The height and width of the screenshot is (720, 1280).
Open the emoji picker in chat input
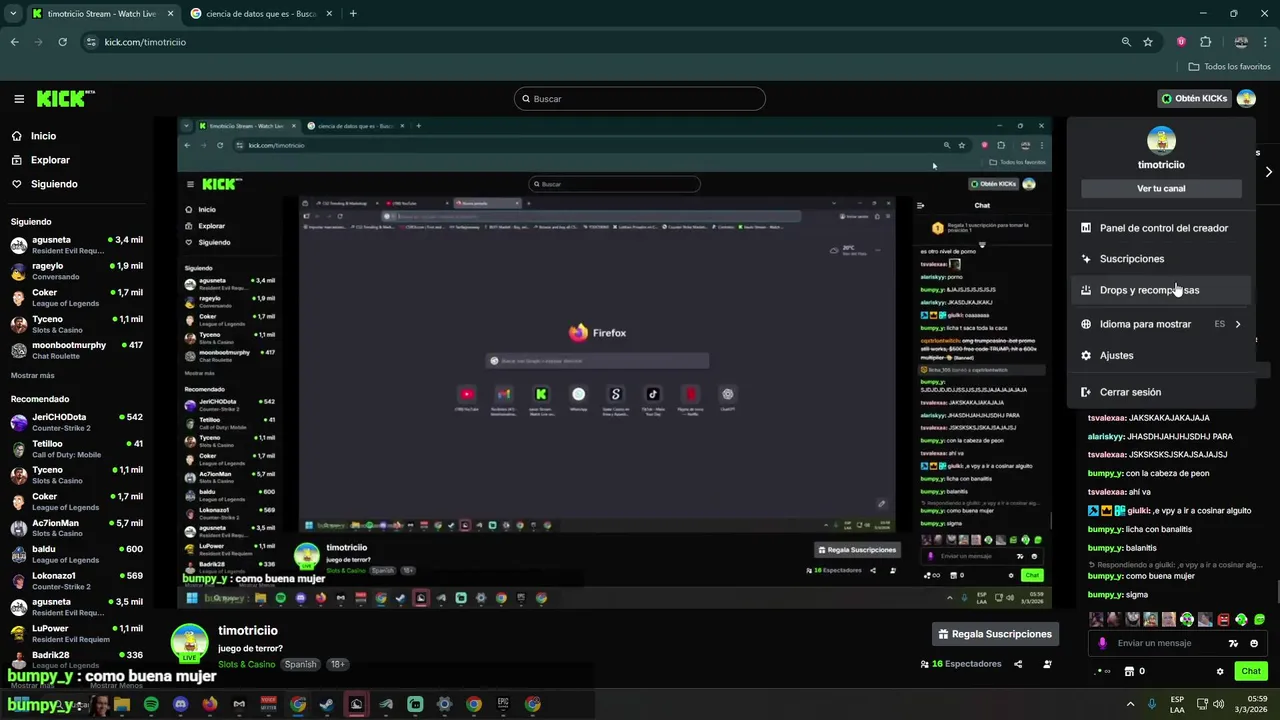(1254, 643)
